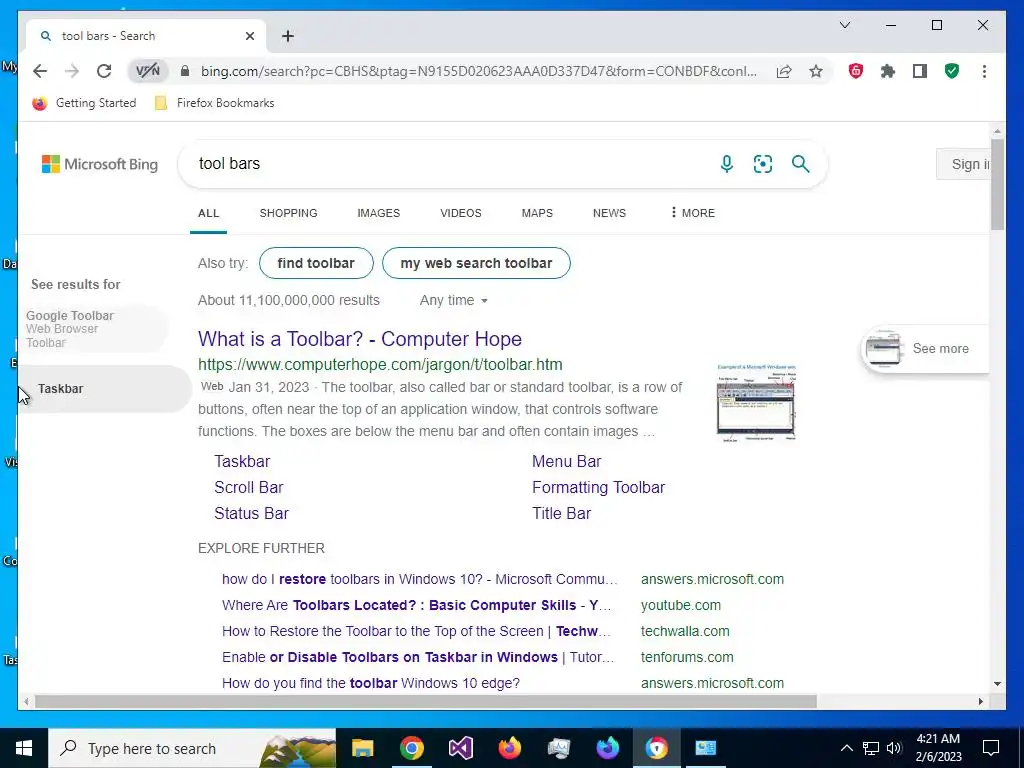
Task: Open visual search camera icon
Action: point(763,164)
